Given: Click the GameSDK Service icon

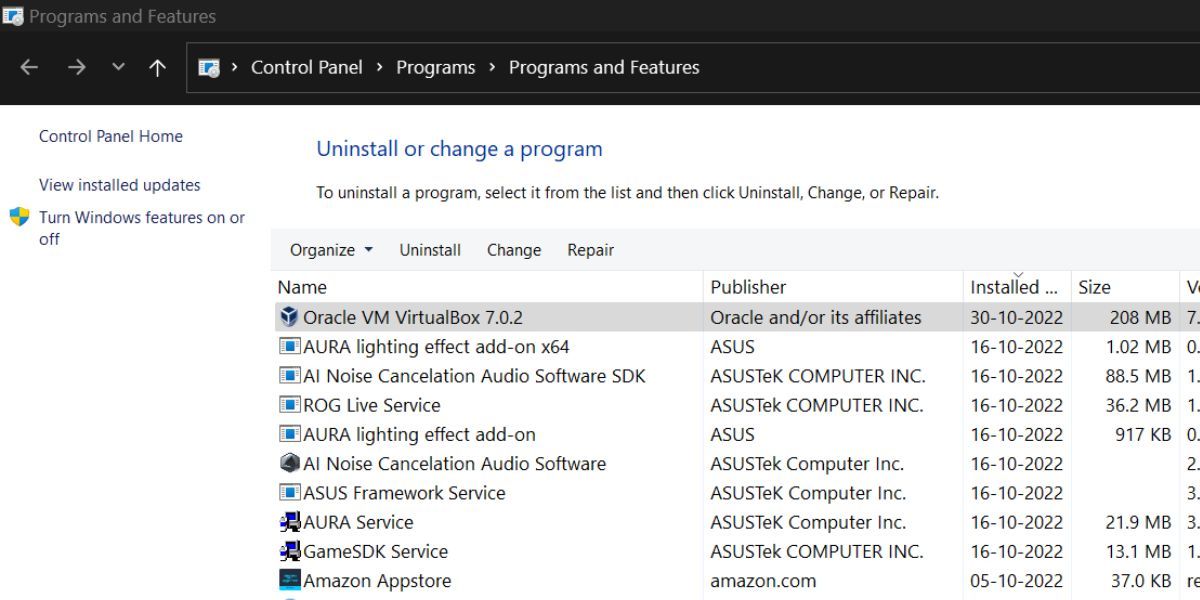Looking at the screenshot, I should [288, 551].
